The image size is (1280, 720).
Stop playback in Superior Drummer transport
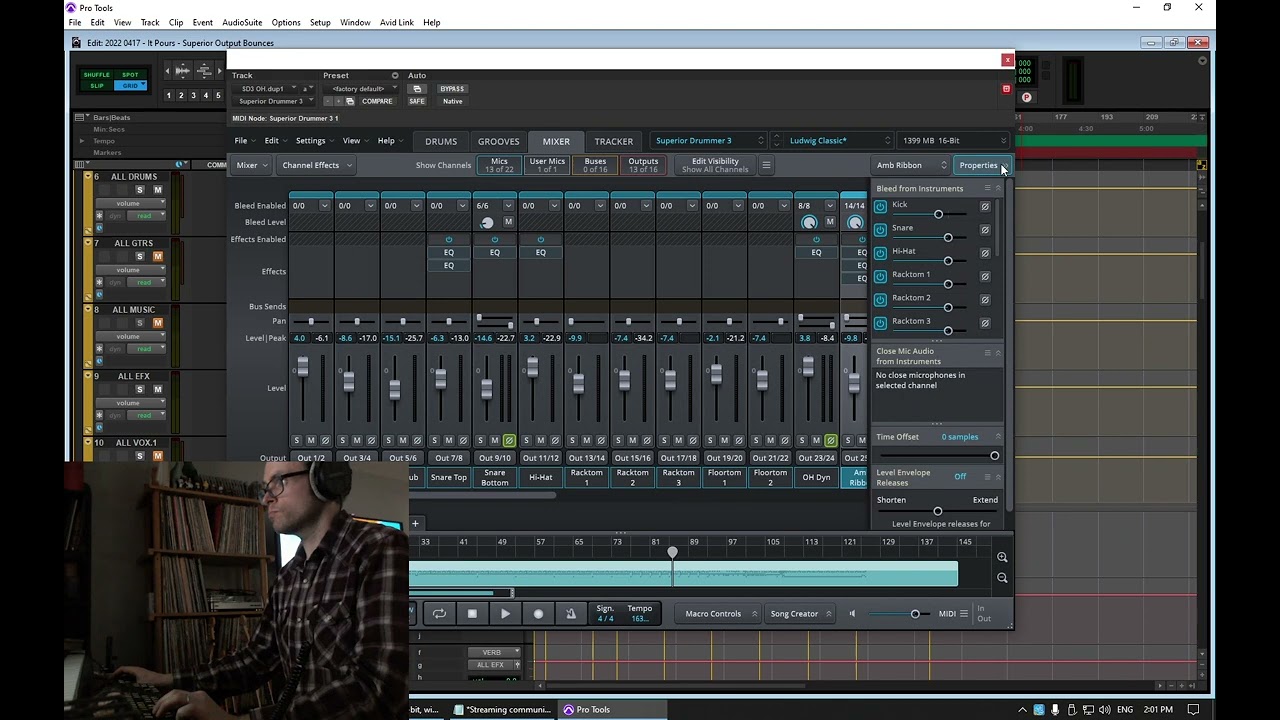click(472, 614)
